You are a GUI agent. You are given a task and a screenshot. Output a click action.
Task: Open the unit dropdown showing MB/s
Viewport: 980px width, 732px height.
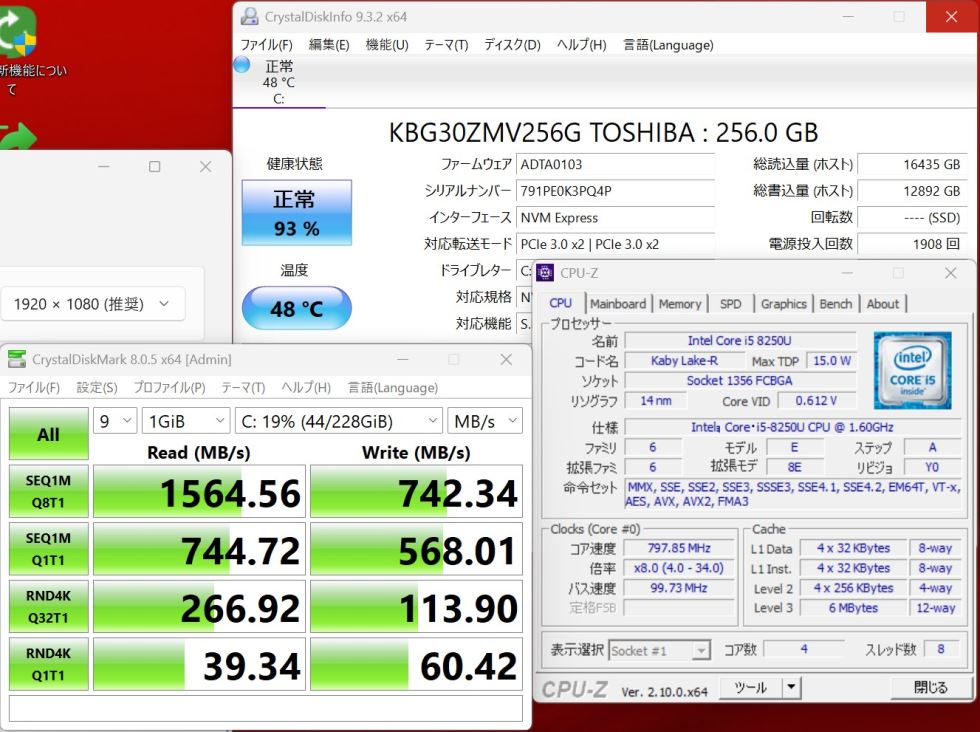pyautogui.click(x=485, y=421)
